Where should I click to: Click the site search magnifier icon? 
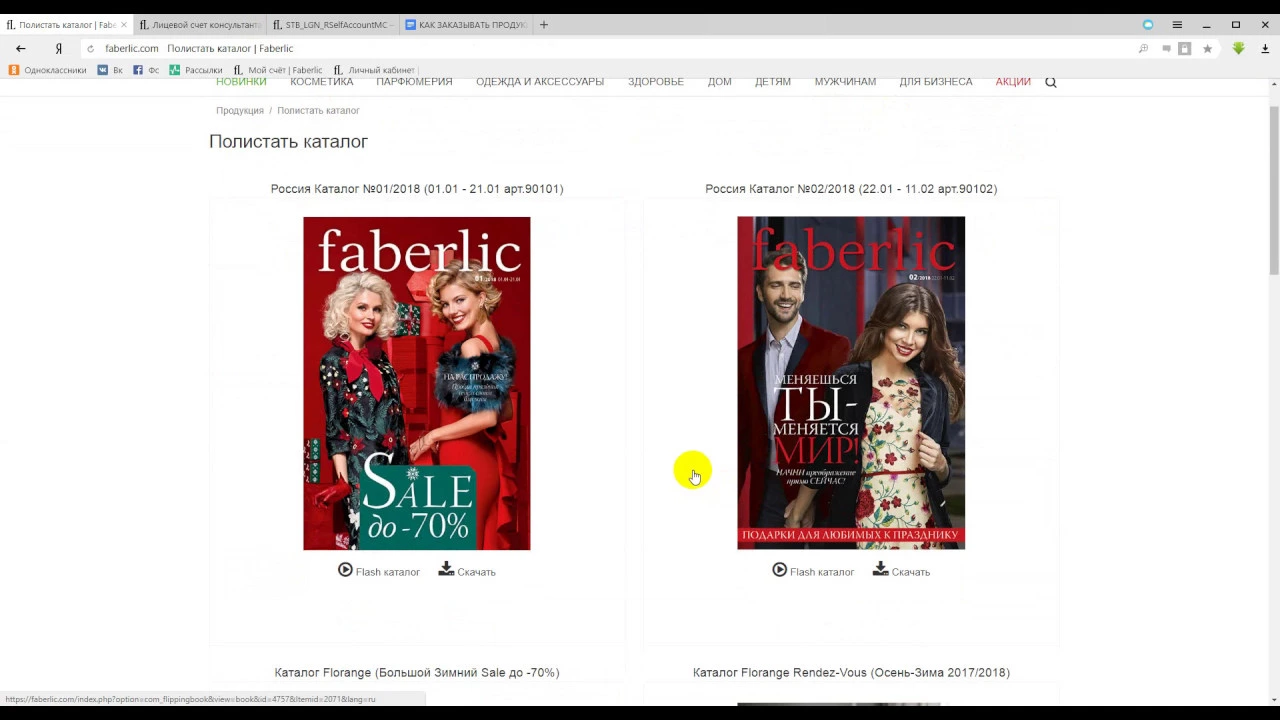pyautogui.click(x=1051, y=82)
